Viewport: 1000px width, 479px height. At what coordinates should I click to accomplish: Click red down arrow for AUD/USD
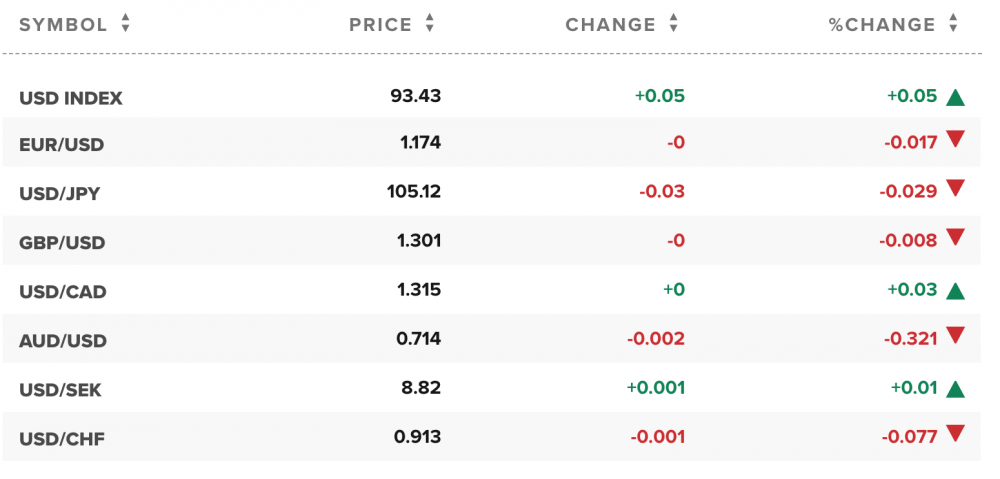click(x=955, y=335)
